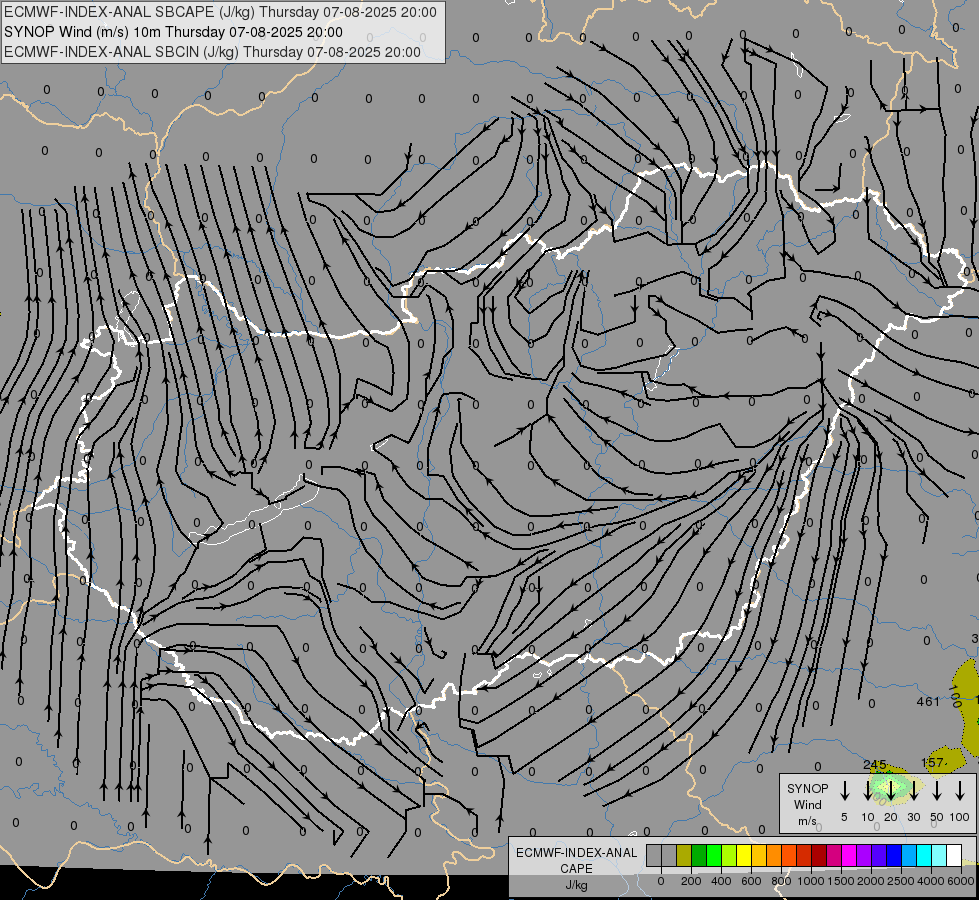Click the '2500' tick label on CAPE scale

pos(901,881)
